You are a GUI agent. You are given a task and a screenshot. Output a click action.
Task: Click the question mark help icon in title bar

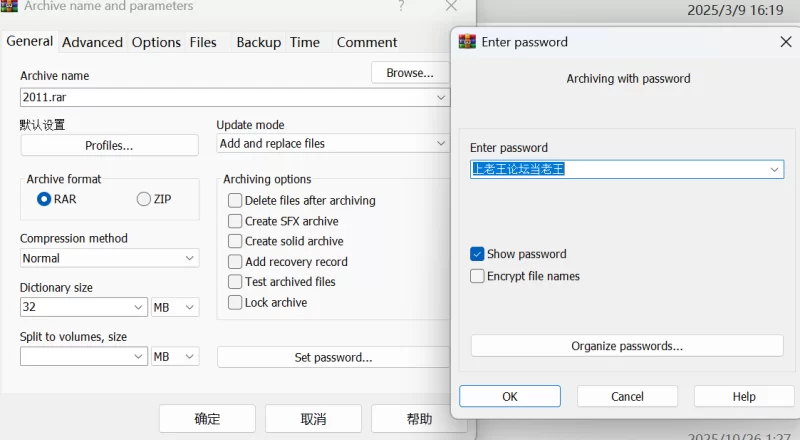(401, 6)
